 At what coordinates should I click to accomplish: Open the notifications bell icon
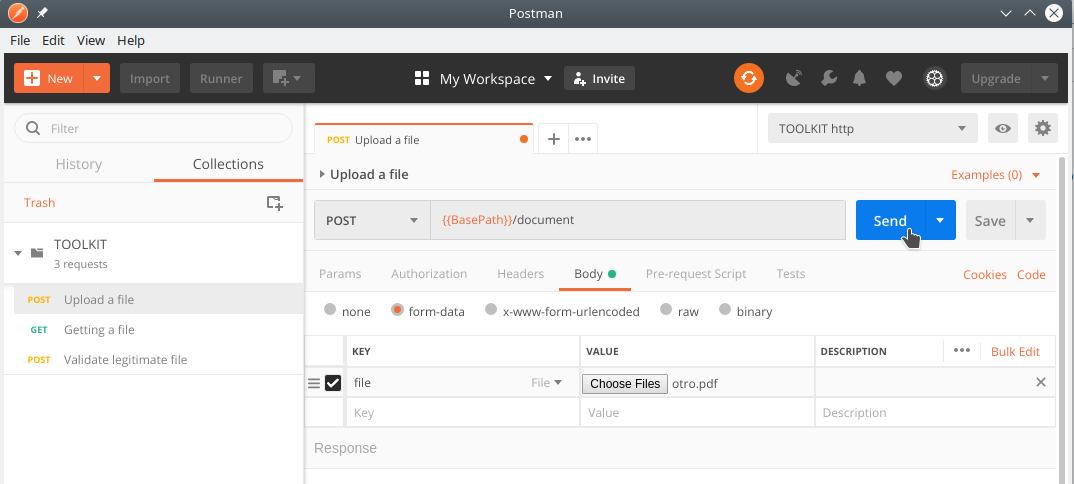(x=859, y=79)
